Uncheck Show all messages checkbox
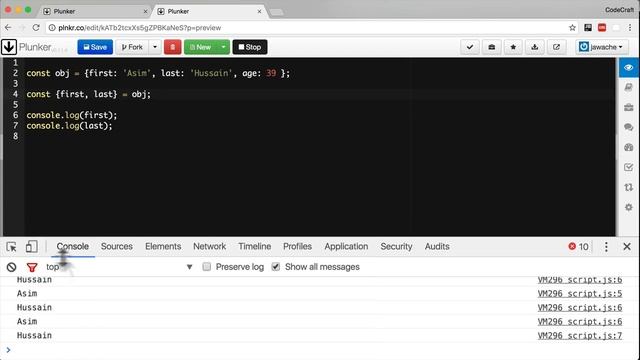The height and width of the screenshot is (360, 640). point(276,267)
